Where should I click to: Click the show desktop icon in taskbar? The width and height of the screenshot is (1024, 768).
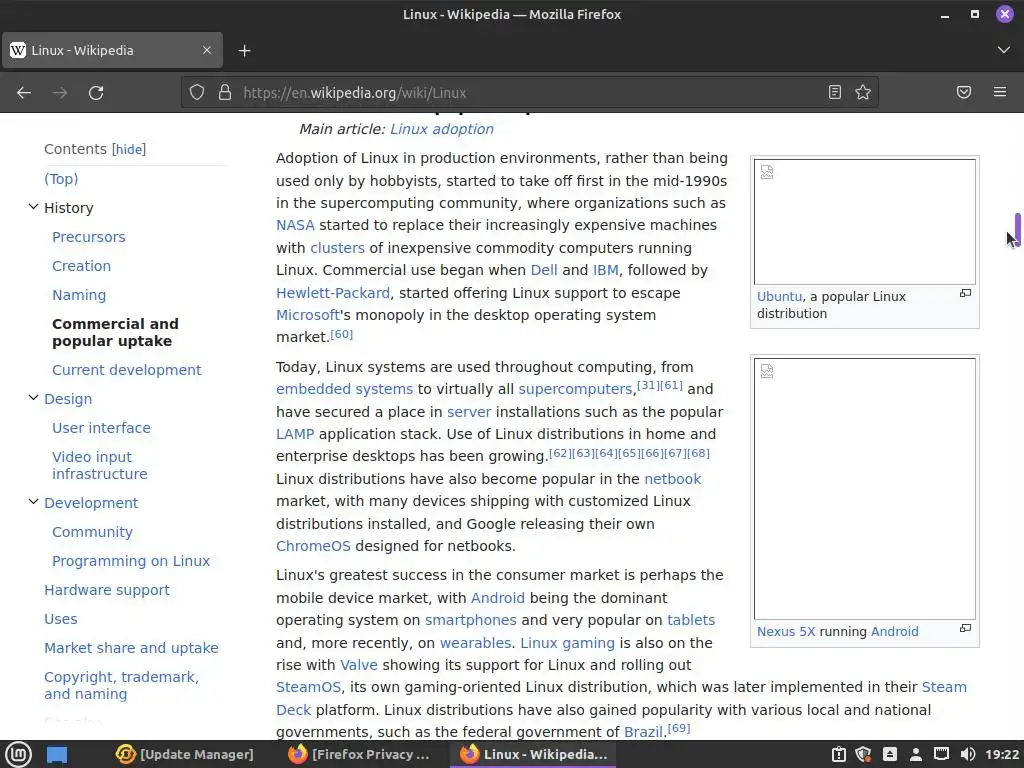57,754
